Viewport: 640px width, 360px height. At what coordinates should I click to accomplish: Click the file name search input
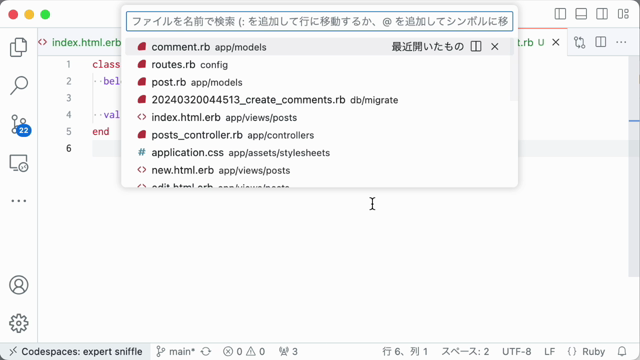tap(320, 21)
